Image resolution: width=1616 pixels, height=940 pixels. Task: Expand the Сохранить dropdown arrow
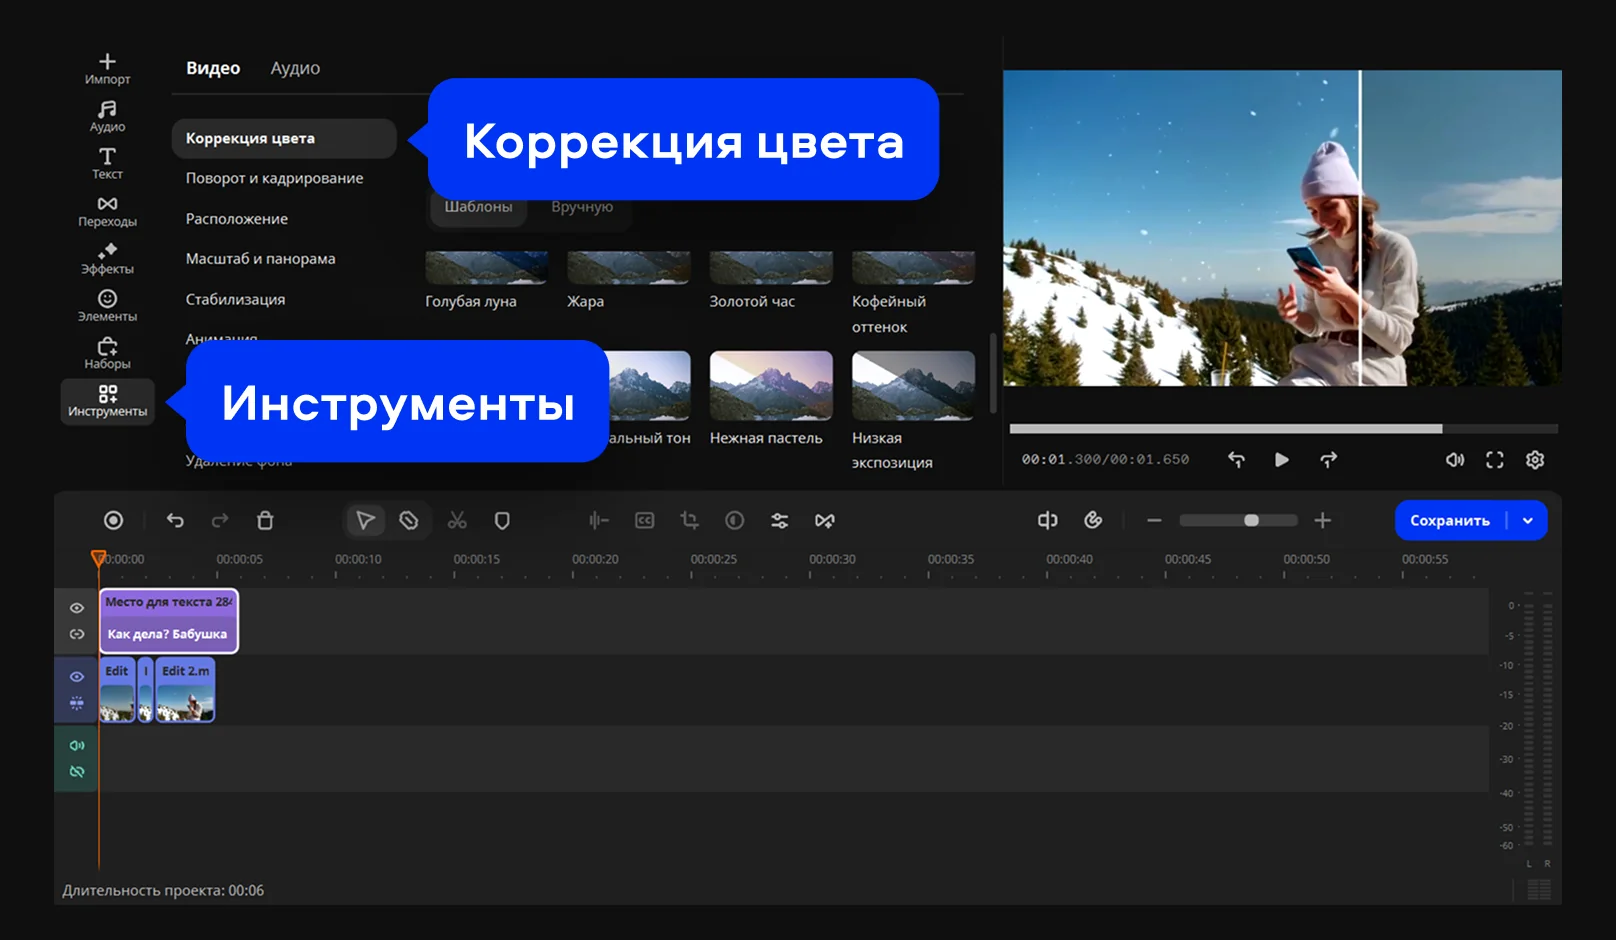pos(1528,520)
